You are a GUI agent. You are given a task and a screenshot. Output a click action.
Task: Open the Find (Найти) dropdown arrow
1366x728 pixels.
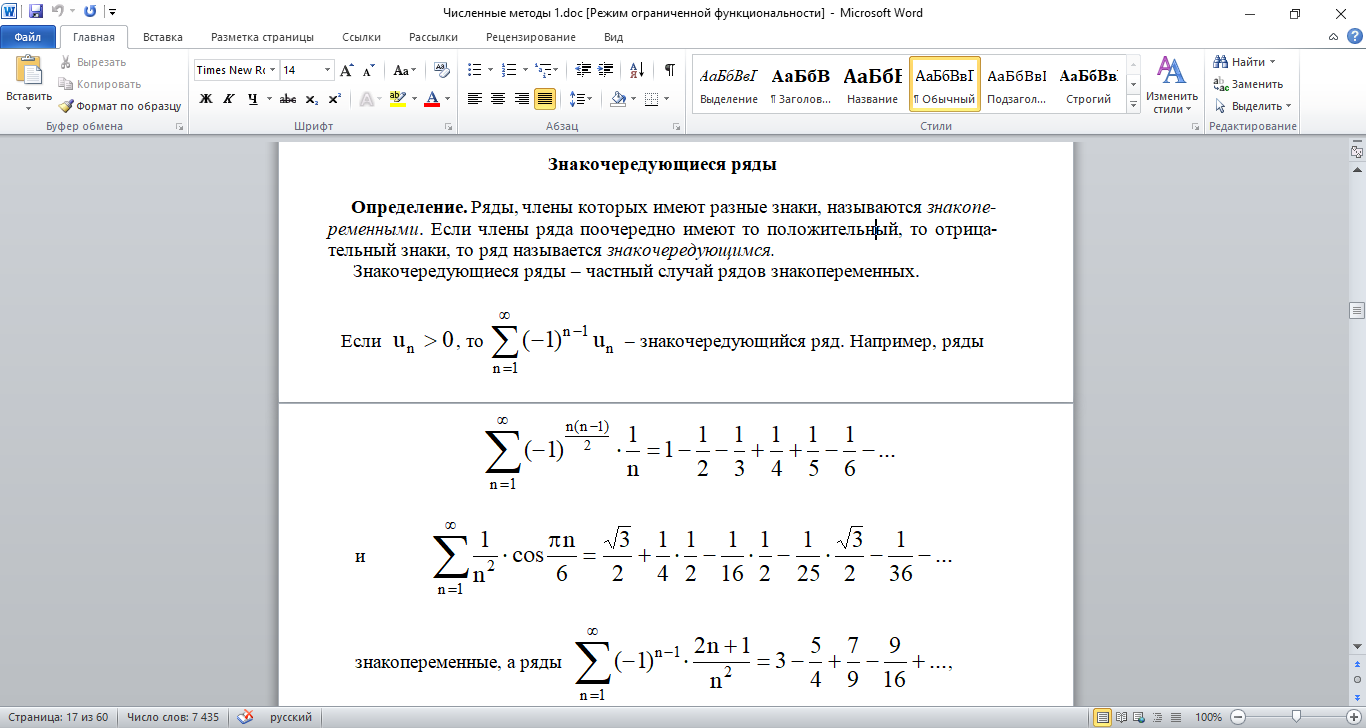coord(1272,62)
